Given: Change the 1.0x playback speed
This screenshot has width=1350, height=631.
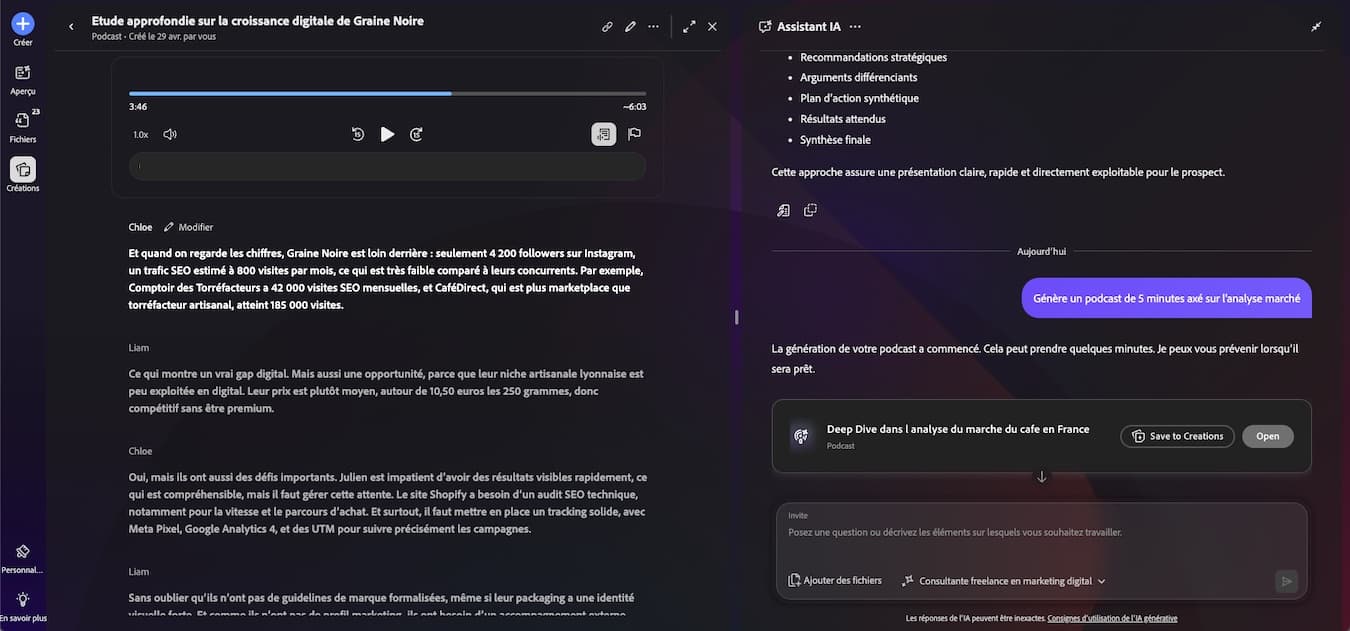Looking at the screenshot, I should point(141,134).
